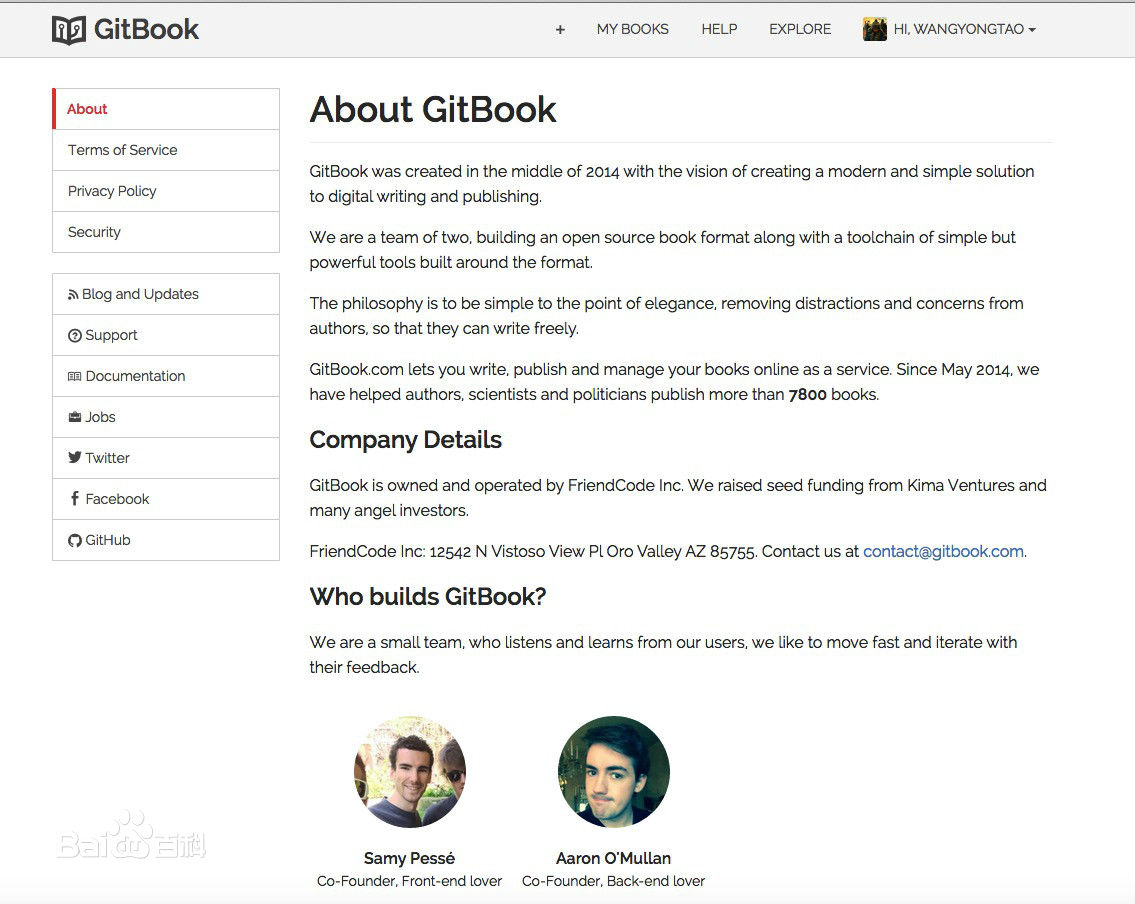Click the "Who builds GitBook?" heading
Viewport: 1135px width, 904px height.
(428, 596)
